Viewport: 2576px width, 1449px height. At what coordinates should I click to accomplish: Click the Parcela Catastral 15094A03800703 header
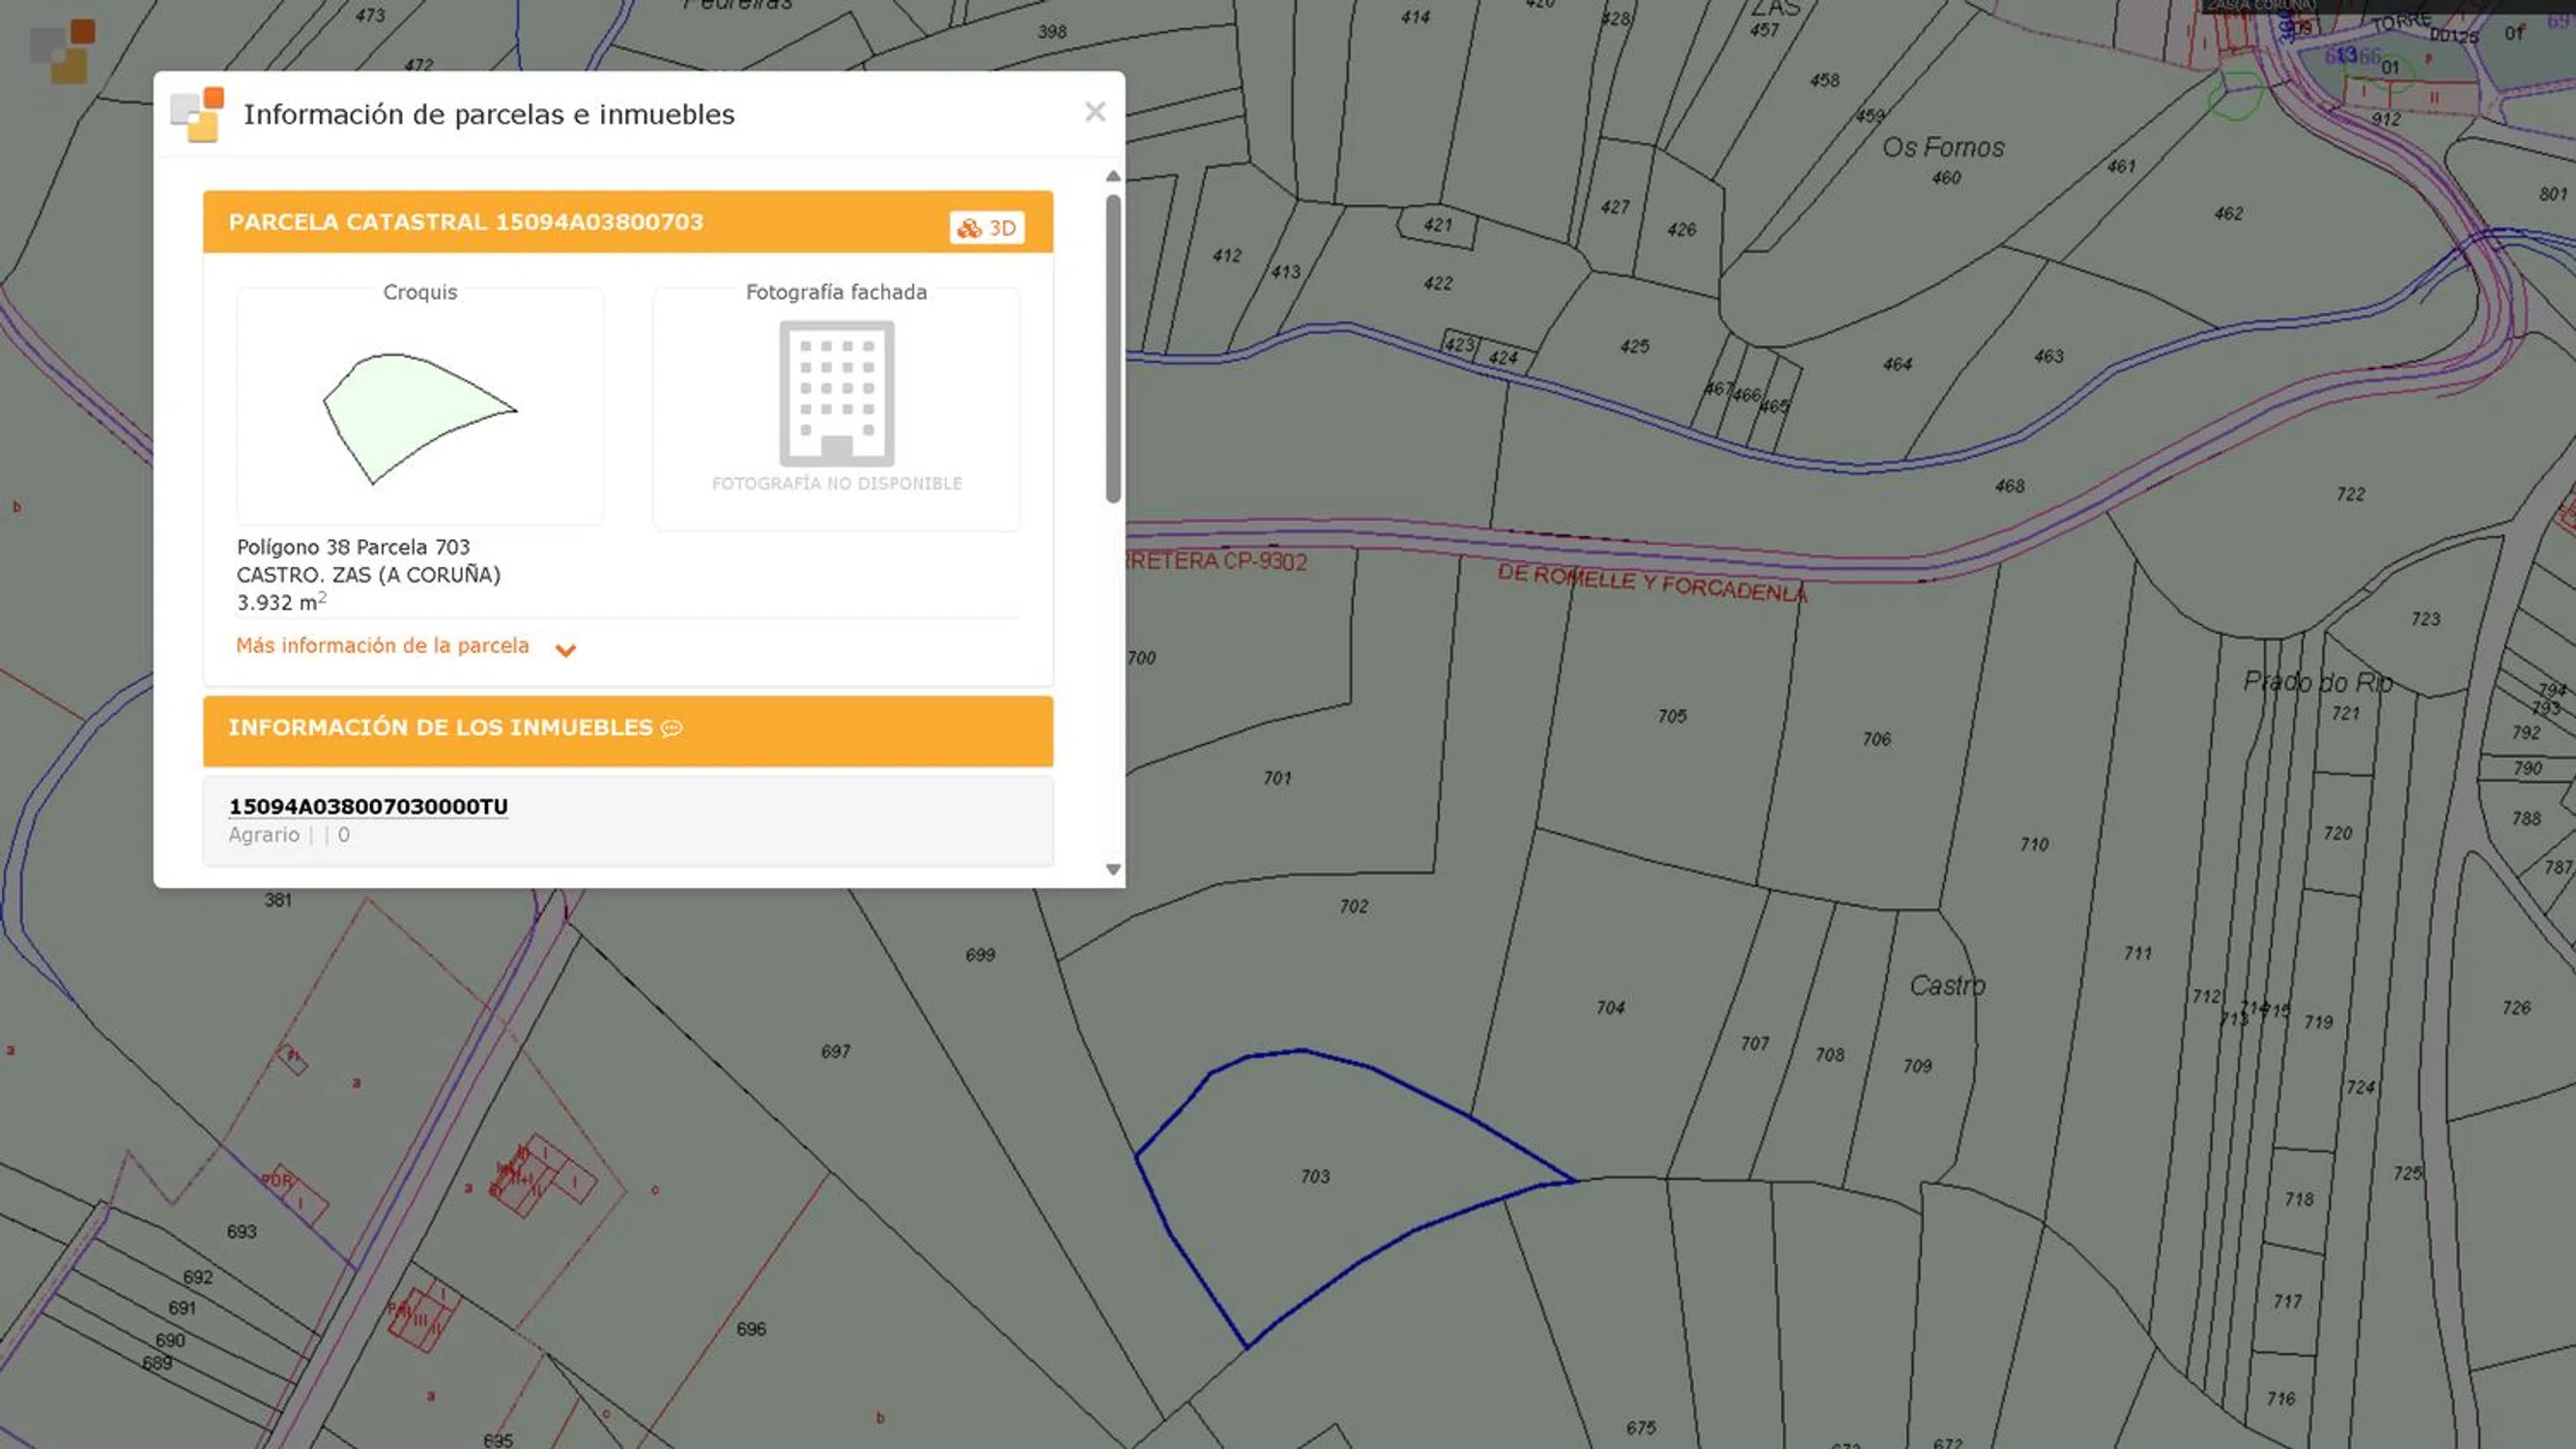click(465, 222)
